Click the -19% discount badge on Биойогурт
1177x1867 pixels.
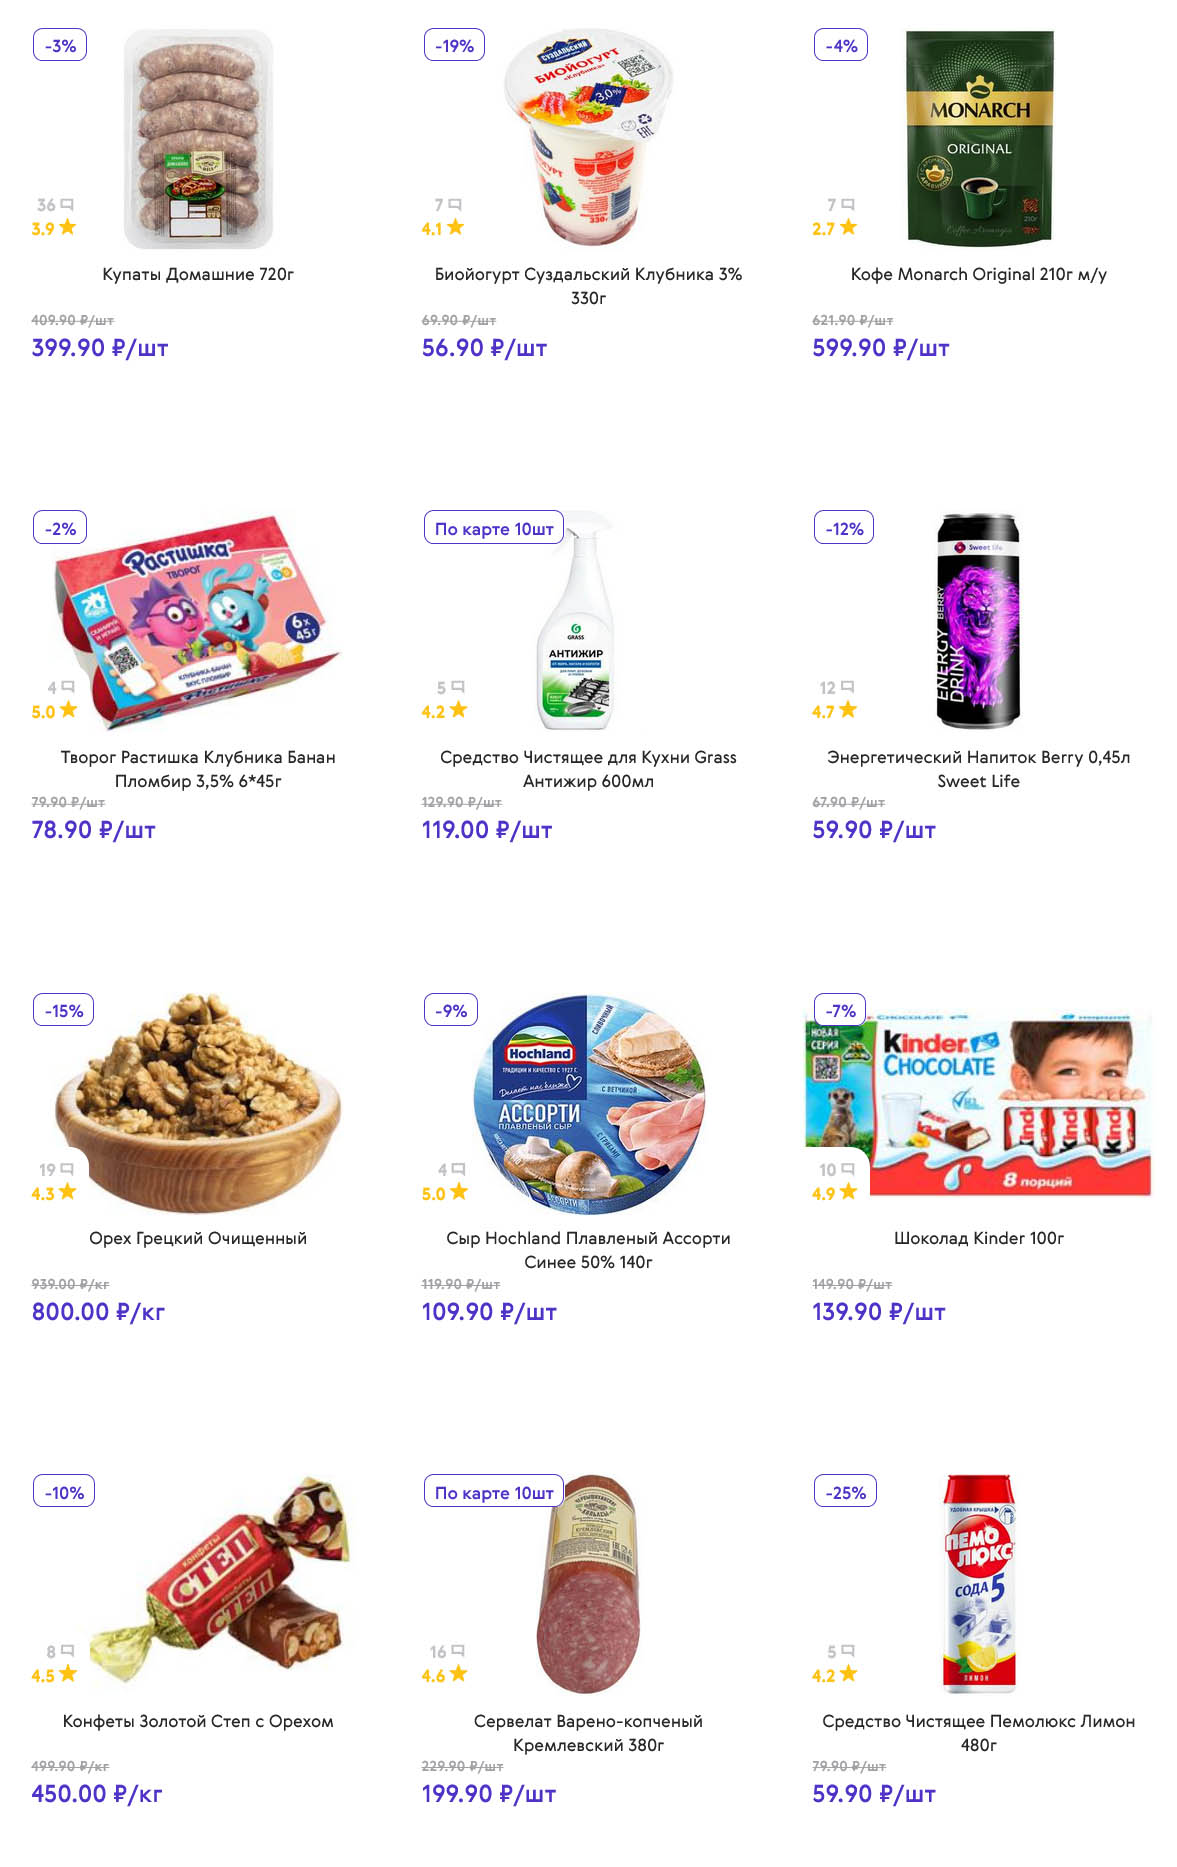(x=454, y=45)
